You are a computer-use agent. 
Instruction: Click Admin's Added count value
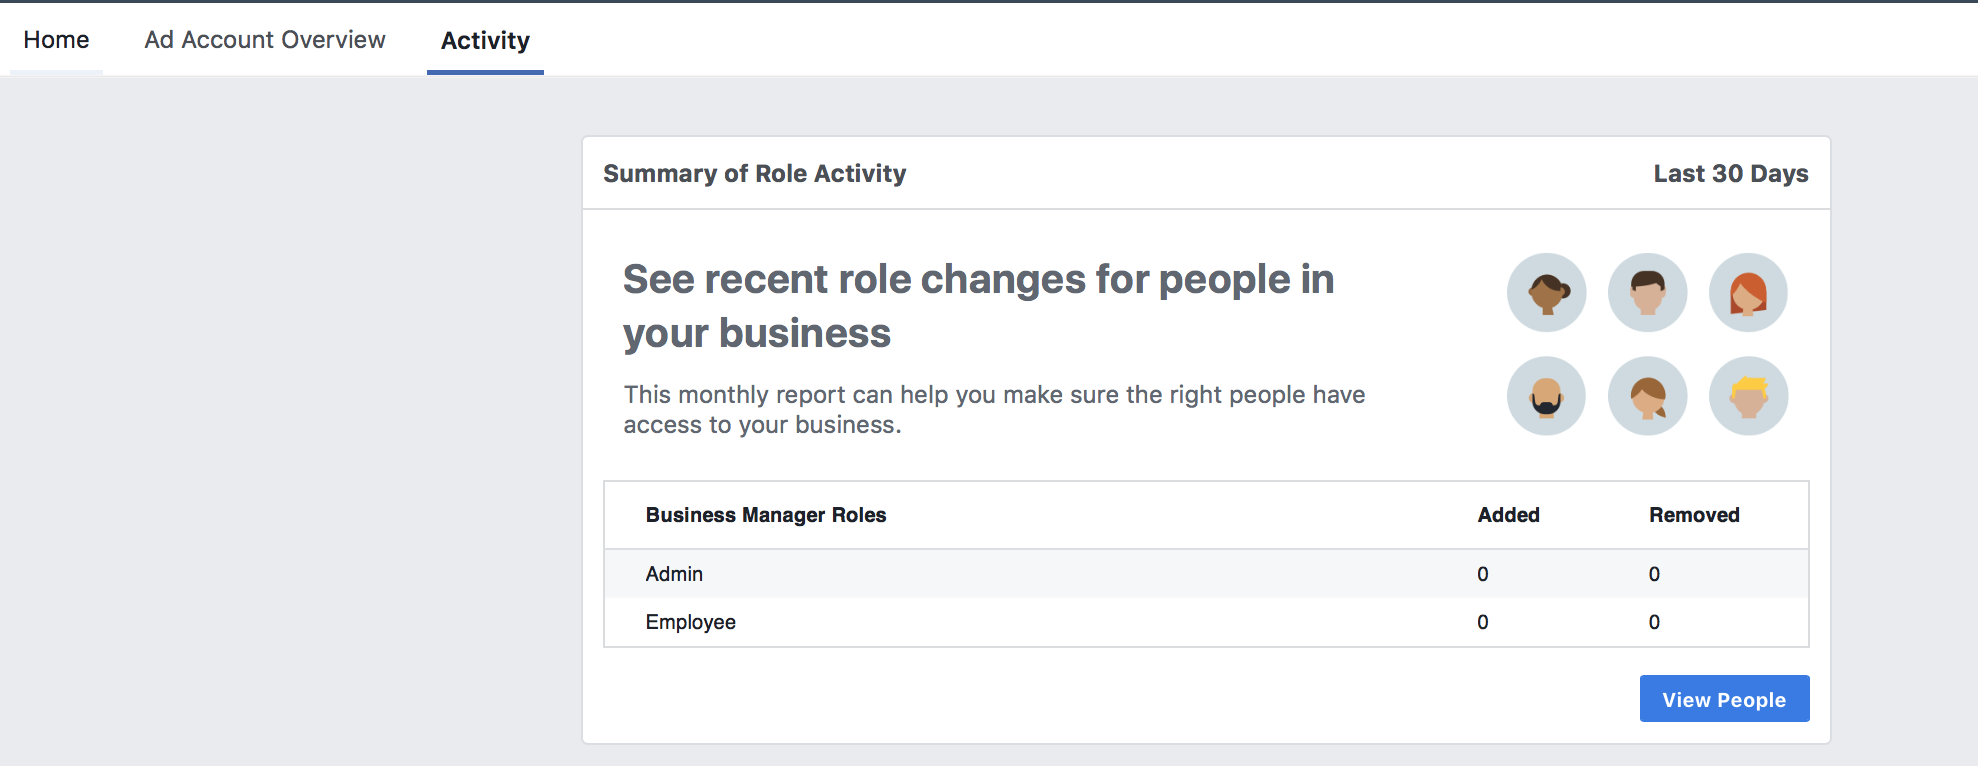(1483, 574)
